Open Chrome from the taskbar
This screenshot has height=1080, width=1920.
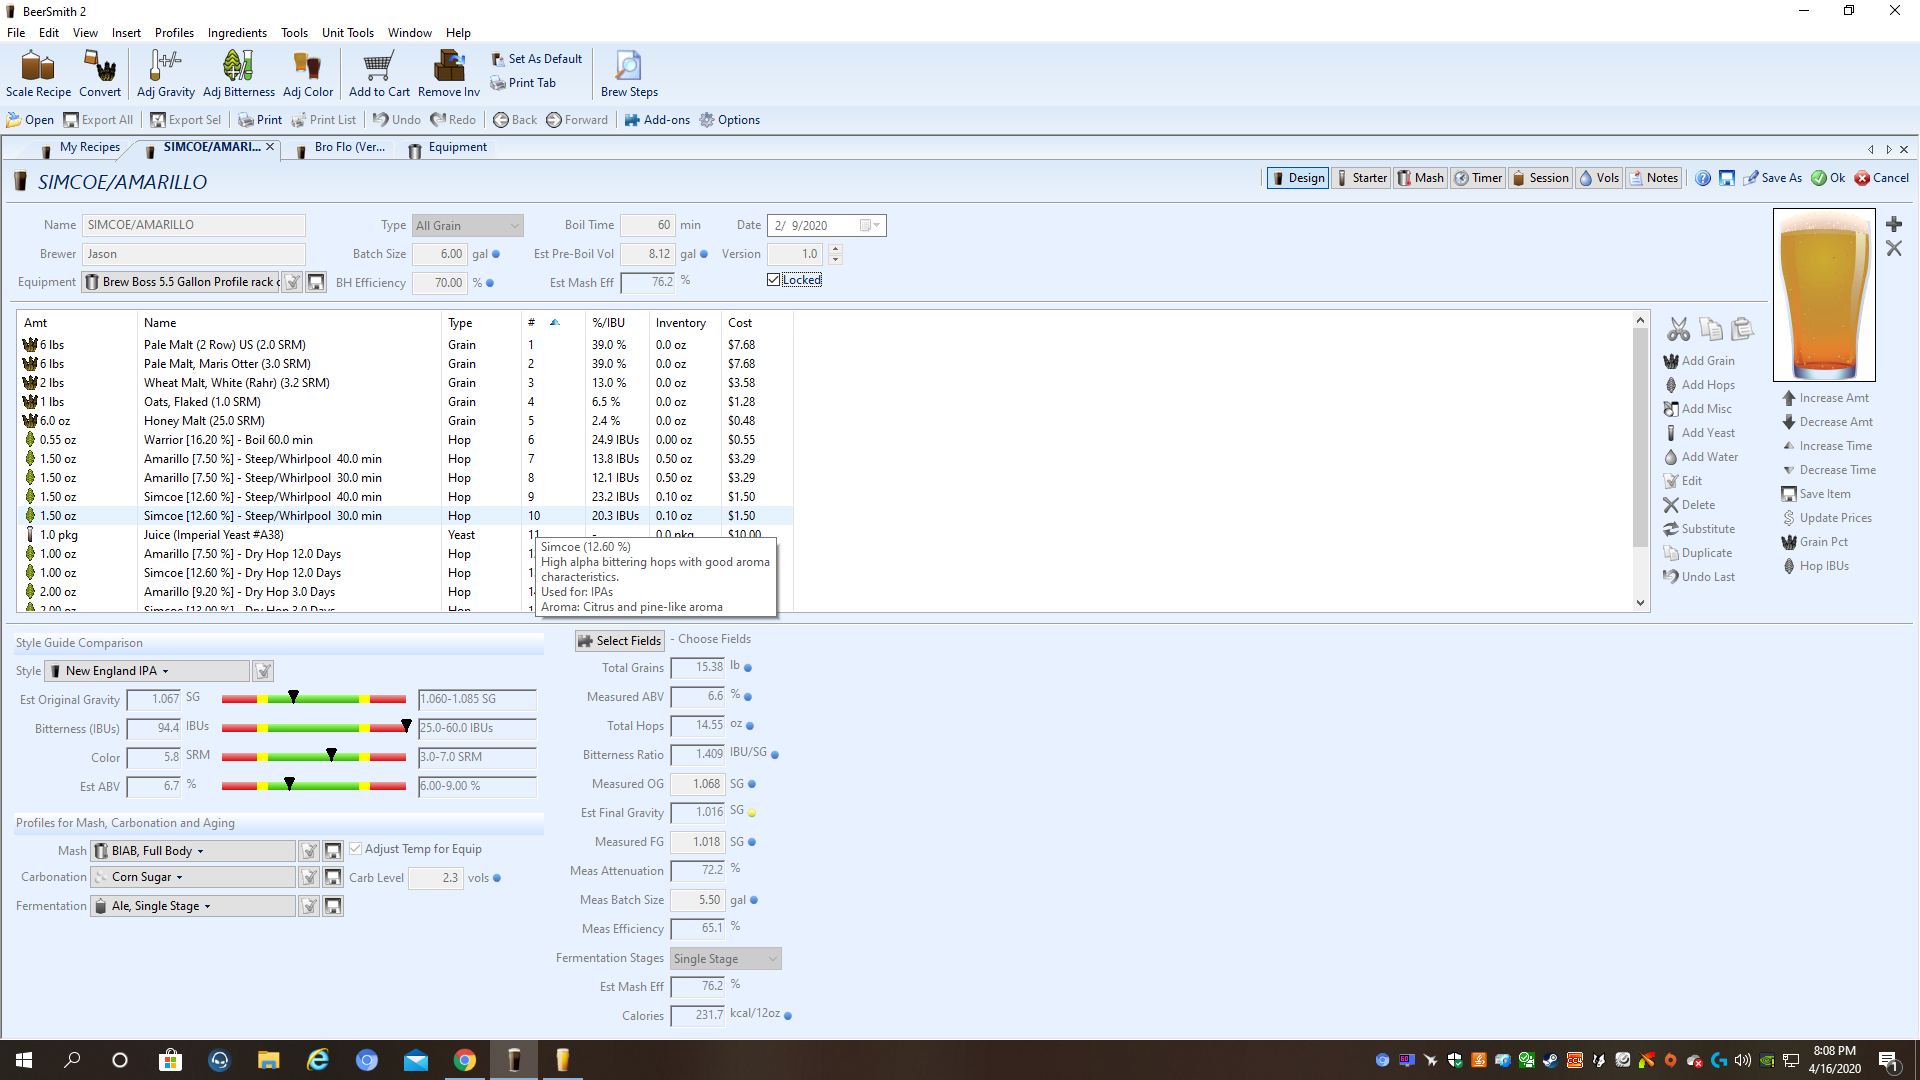tap(465, 1060)
